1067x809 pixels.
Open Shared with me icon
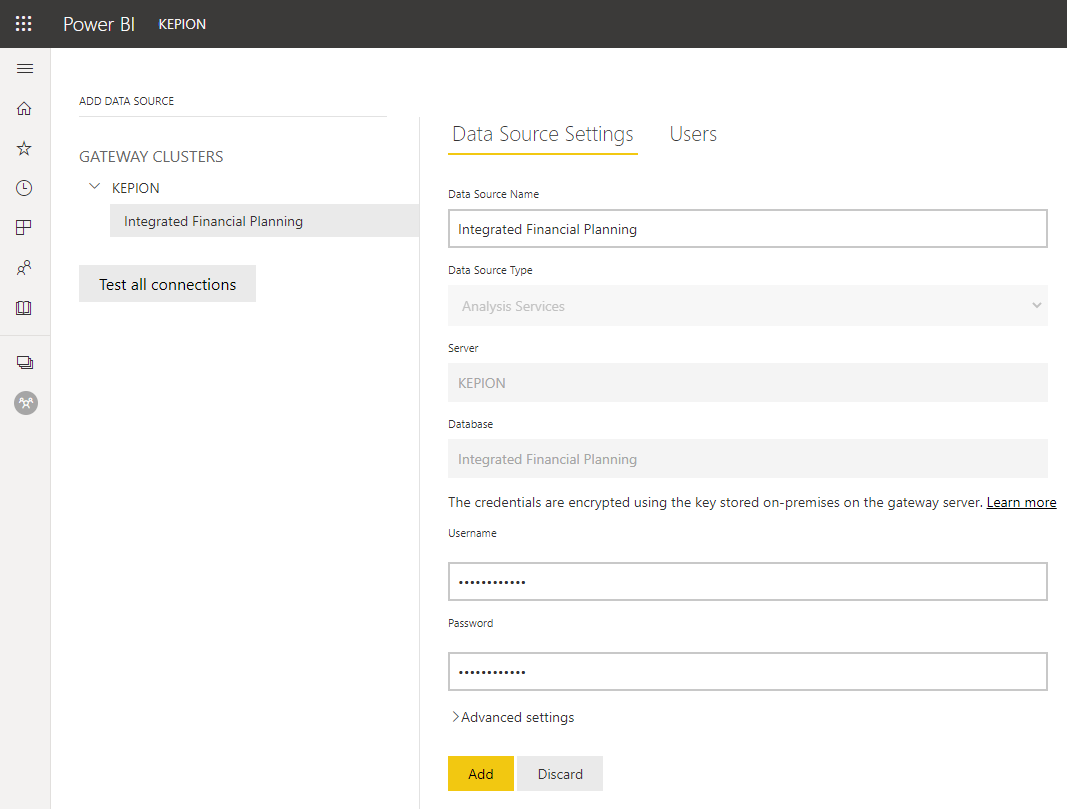pyautogui.click(x=24, y=267)
